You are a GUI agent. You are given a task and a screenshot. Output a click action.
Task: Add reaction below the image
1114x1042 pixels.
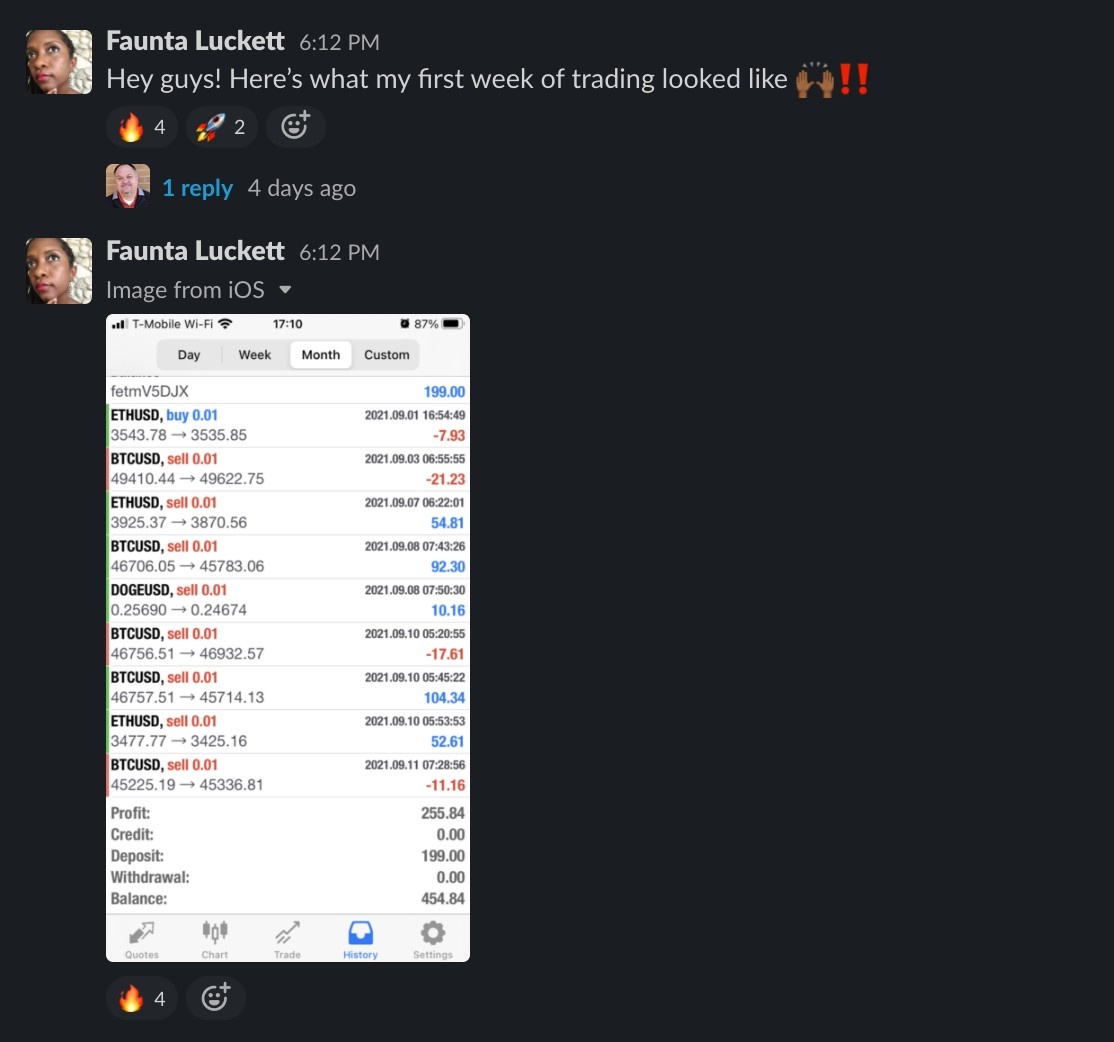click(216, 999)
